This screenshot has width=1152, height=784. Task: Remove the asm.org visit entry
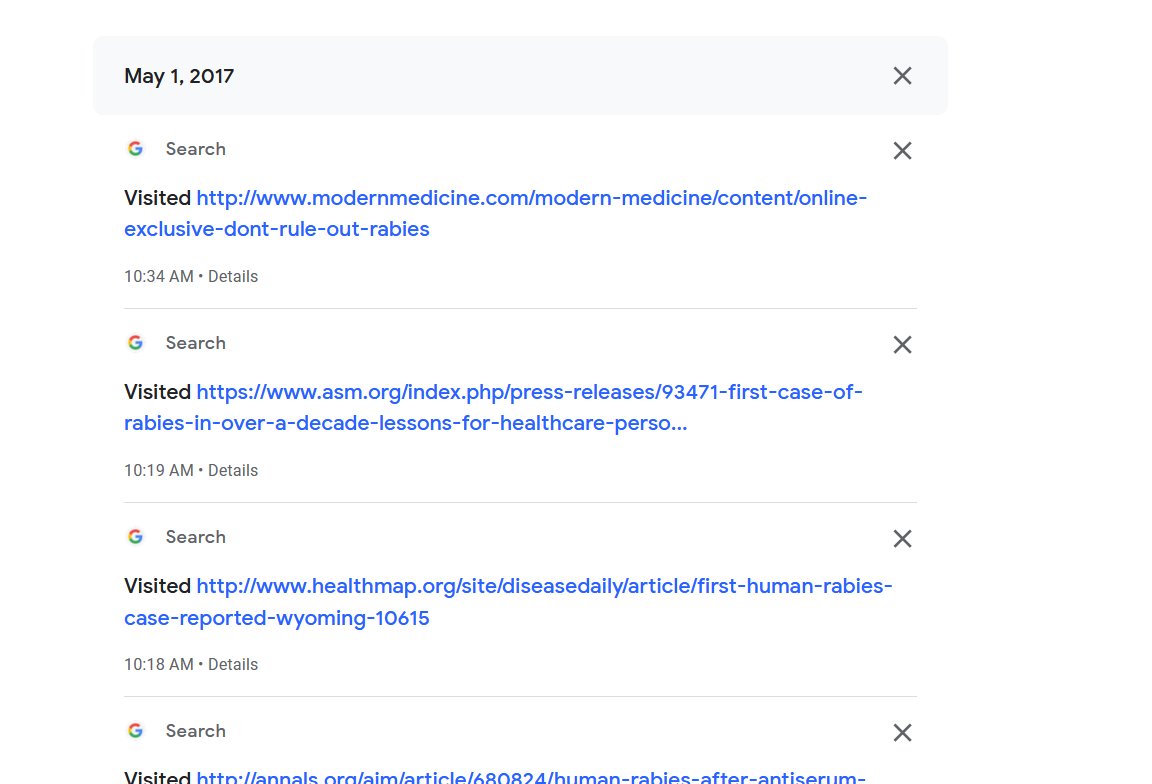coord(902,345)
